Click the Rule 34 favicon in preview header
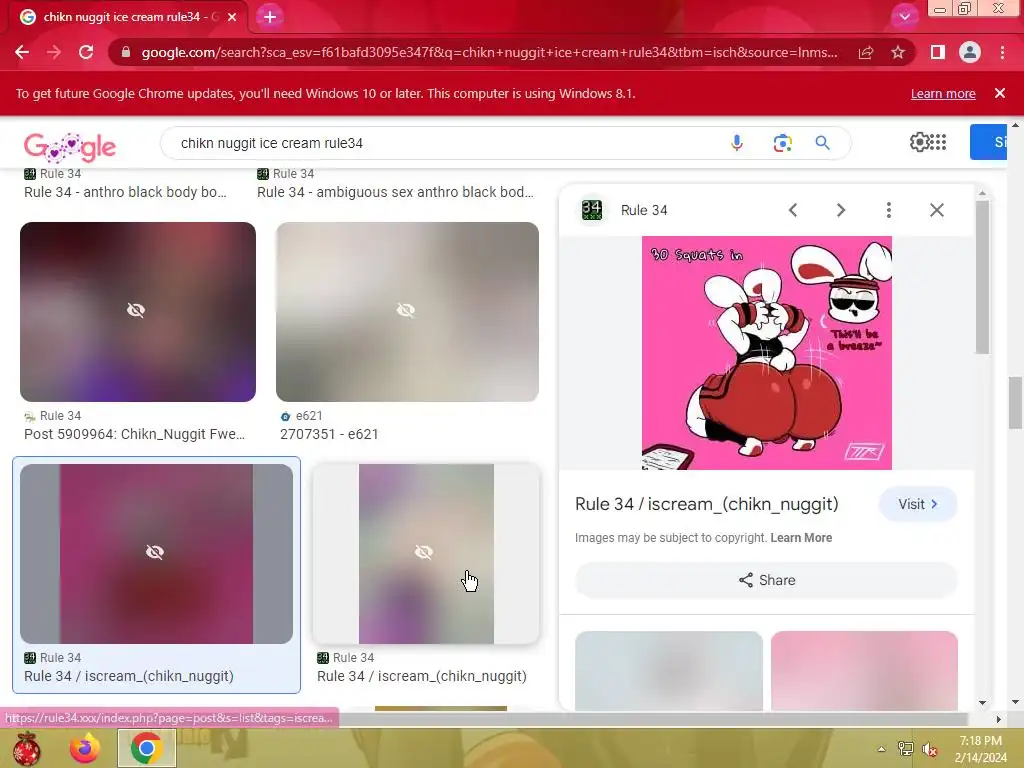1024x768 pixels. 592,210
